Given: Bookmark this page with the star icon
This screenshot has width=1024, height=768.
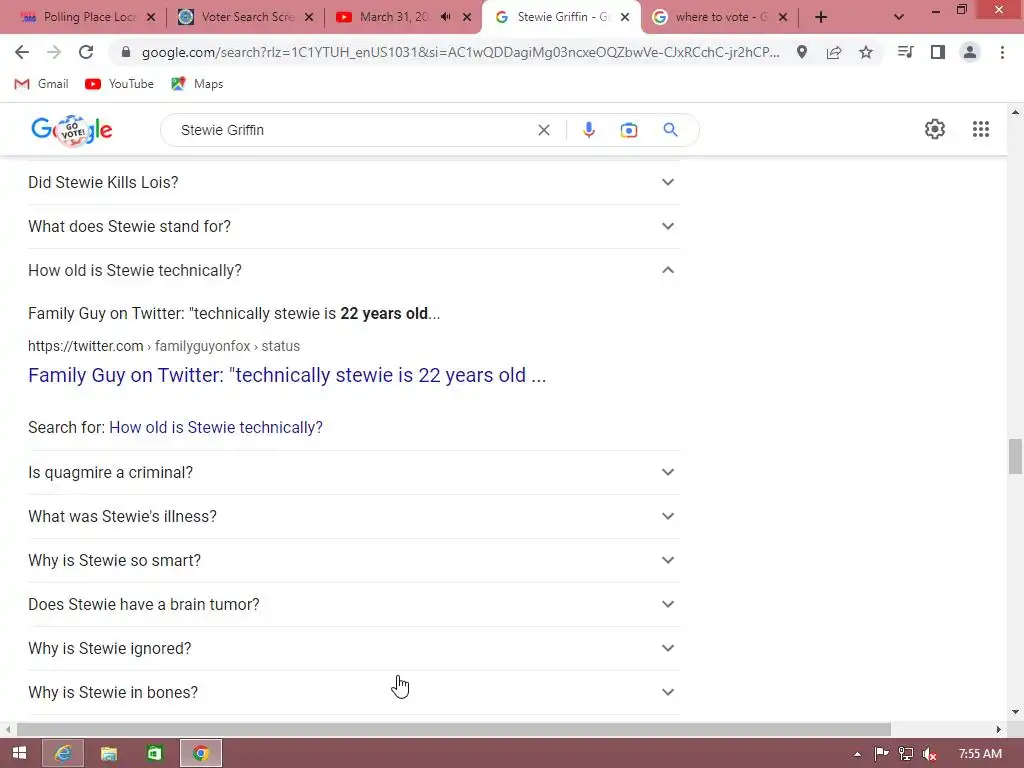Looking at the screenshot, I should click(865, 52).
